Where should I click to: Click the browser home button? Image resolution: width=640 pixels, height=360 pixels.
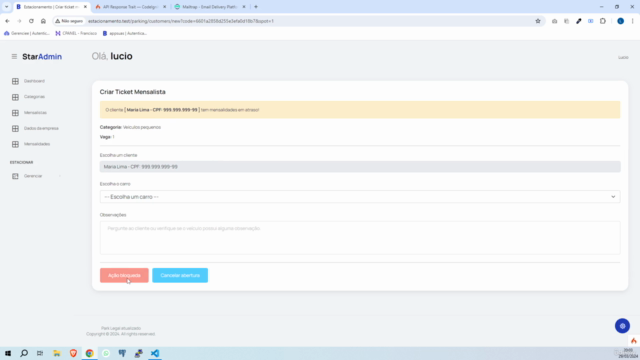(x=43, y=21)
